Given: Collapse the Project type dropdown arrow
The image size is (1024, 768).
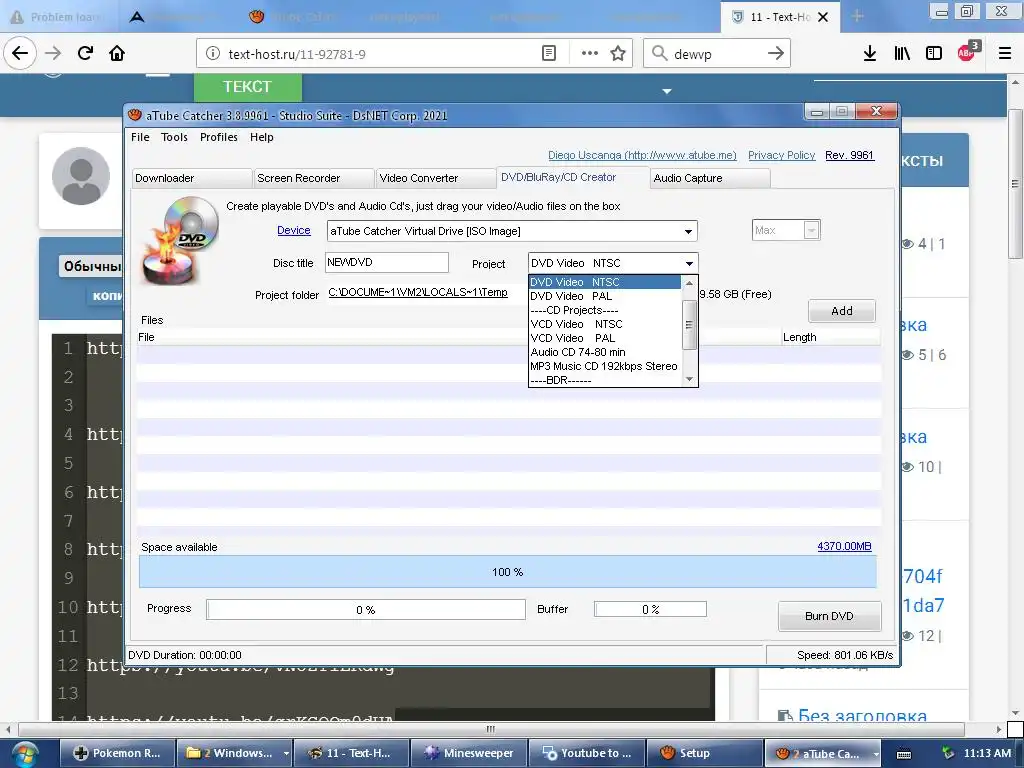Looking at the screenshot, I should [x=689, y=263].
